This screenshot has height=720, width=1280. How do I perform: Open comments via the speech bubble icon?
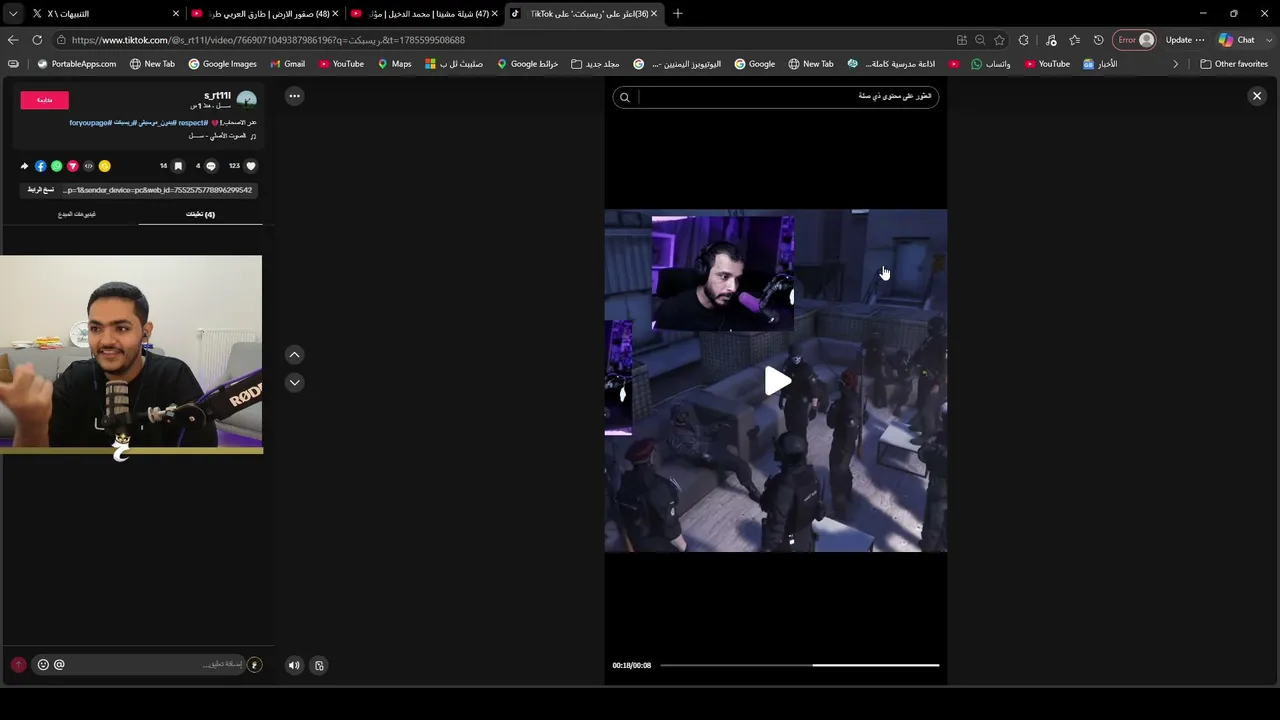211,166
